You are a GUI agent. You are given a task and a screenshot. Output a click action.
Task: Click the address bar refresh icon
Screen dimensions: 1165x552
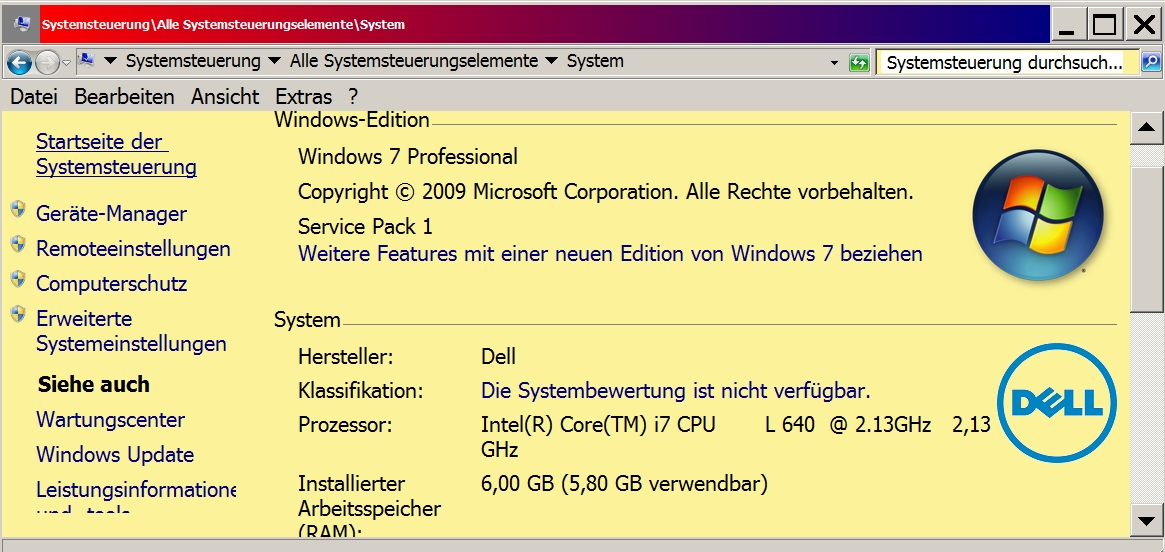(x=858, y=63)
